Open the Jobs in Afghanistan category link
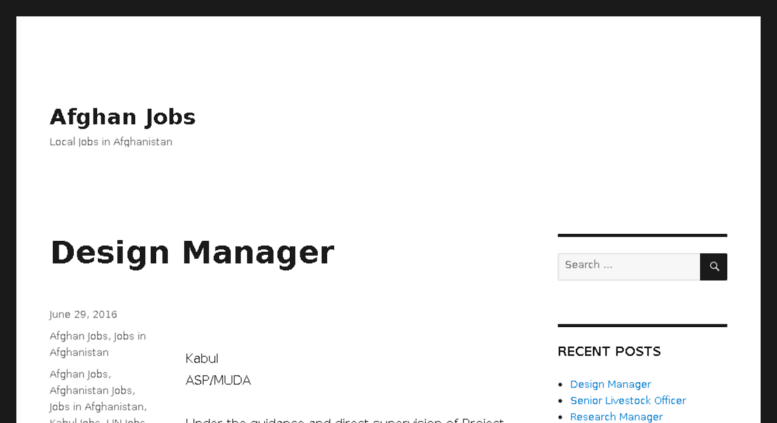 98,344
